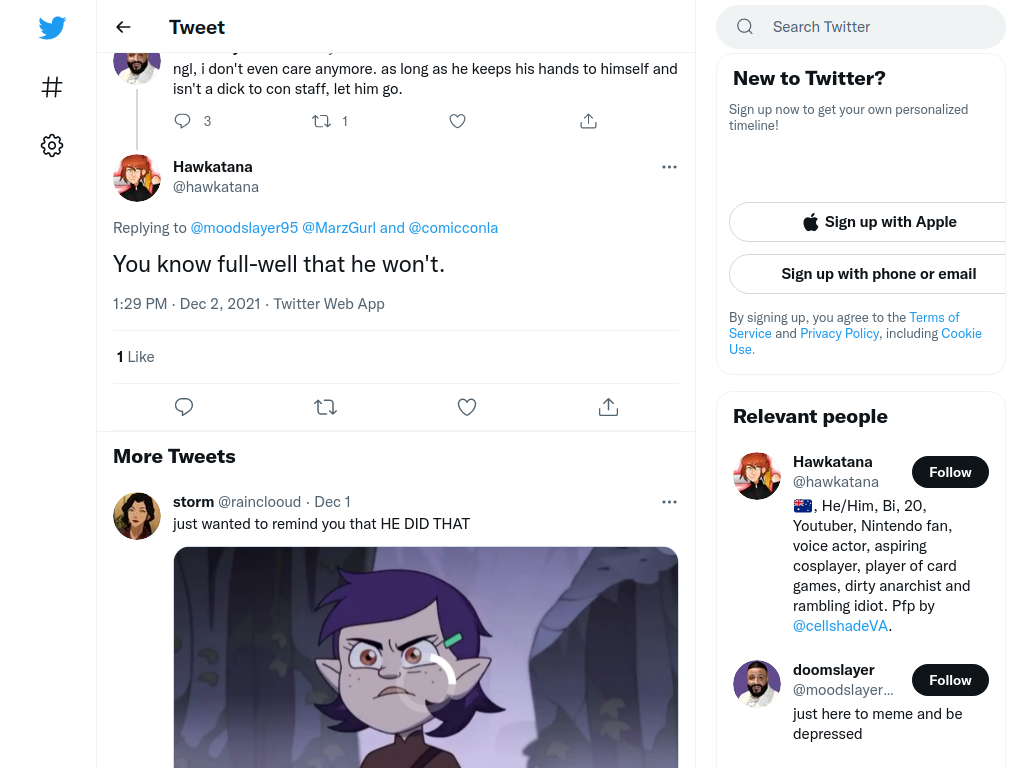Follow Hawkatana in Relevant people
This screenshot has height=768, width=1024.
pos(950,472)
